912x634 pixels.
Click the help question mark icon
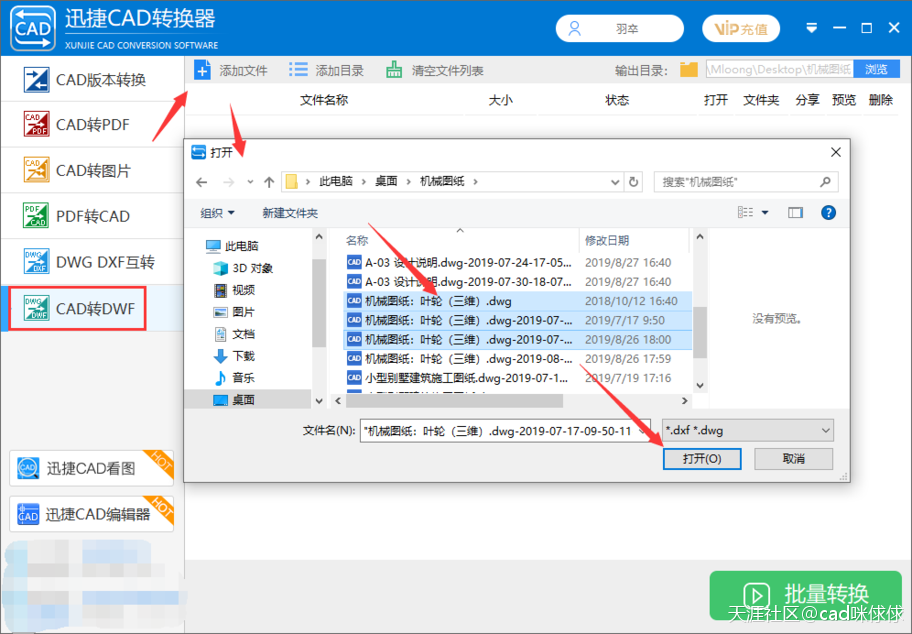[x=828, y=213]
